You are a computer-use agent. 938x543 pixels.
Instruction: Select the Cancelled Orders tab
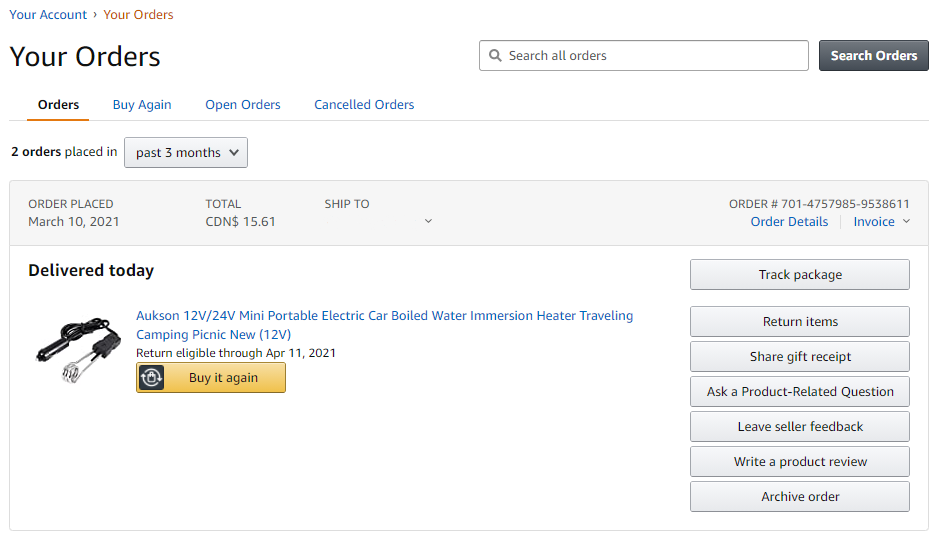(x=364, y=105)
